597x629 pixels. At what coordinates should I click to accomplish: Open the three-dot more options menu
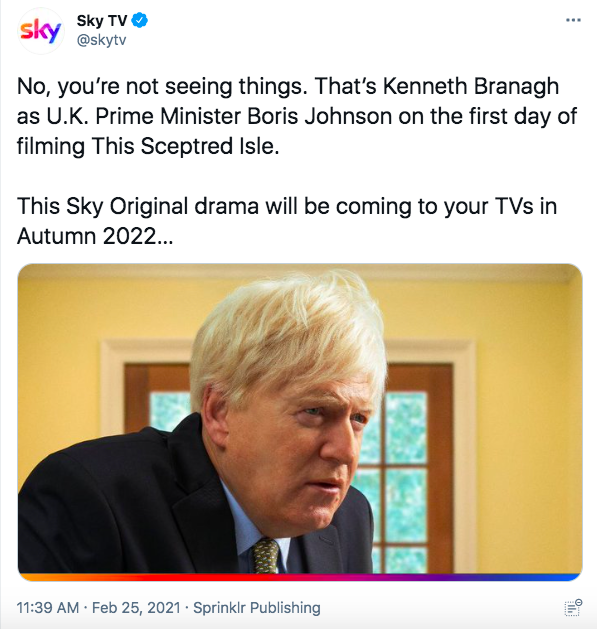pos(573,20)
